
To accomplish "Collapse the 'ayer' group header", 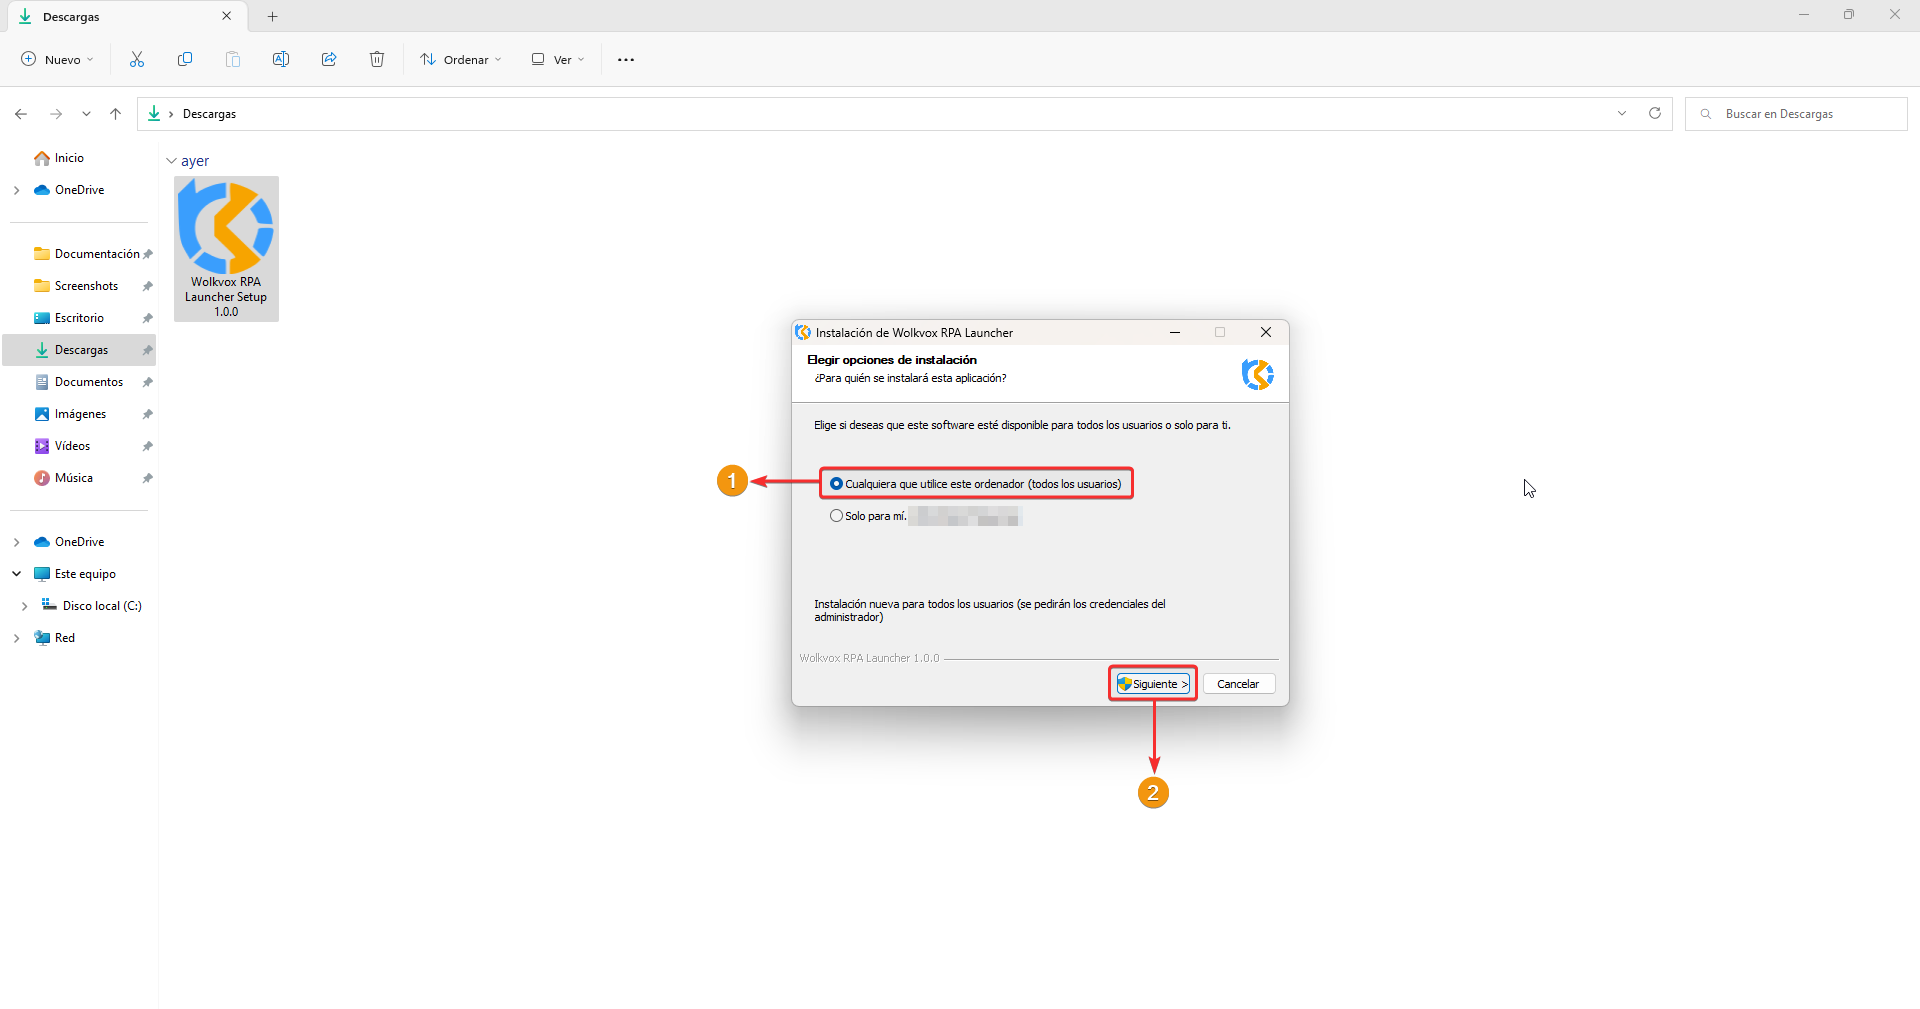I will (x=171, y=161).
